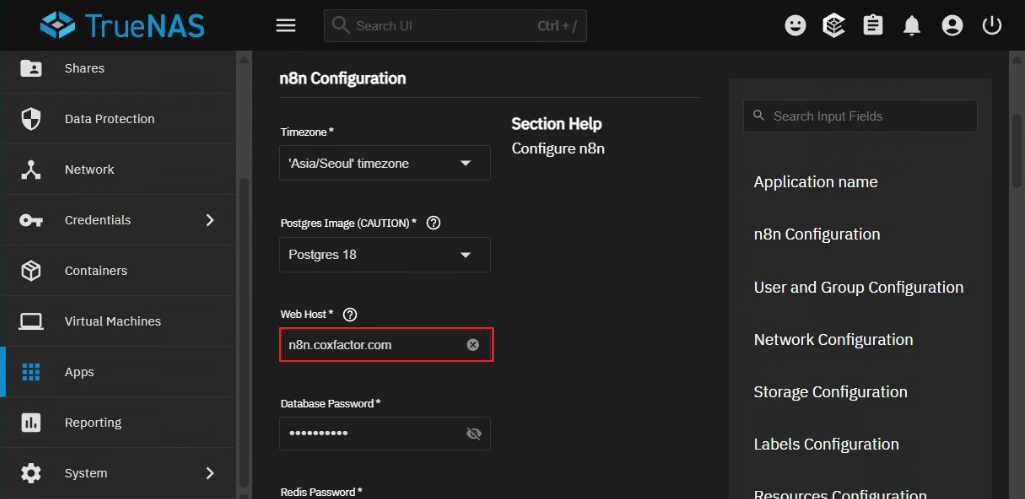Click the Containers box icon
The width and height of the screenshot is (1025, 499).
tap(31, 271)
